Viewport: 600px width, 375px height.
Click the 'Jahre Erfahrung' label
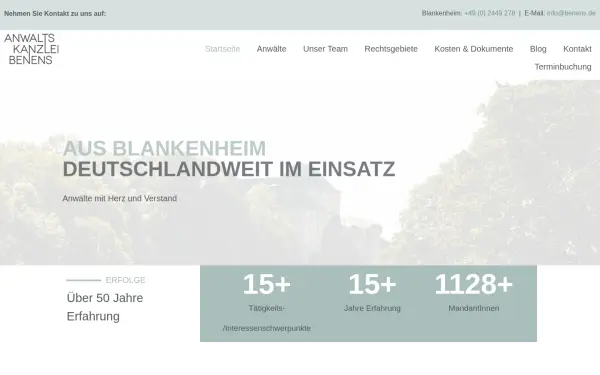[x=372, y=308]
